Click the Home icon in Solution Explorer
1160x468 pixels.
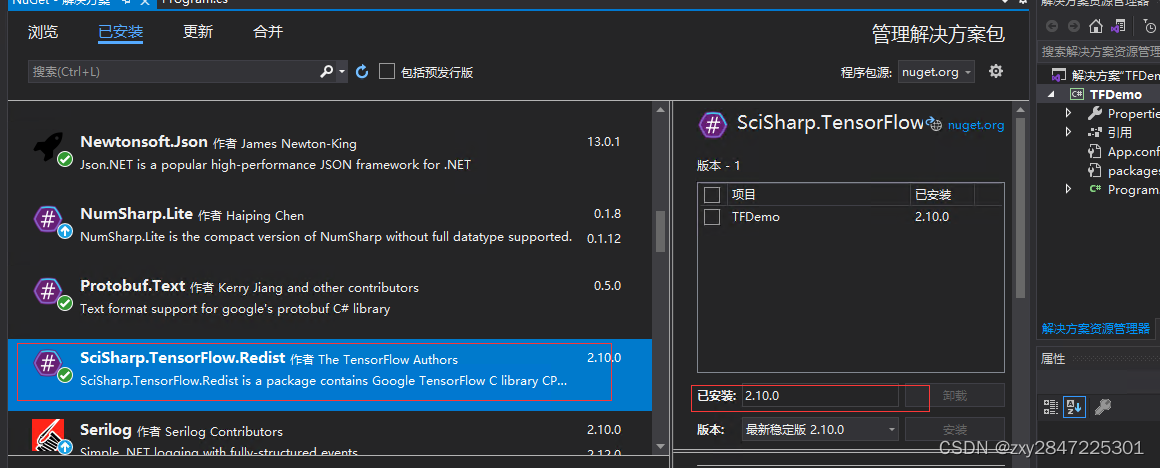[x=1096, y=27]
